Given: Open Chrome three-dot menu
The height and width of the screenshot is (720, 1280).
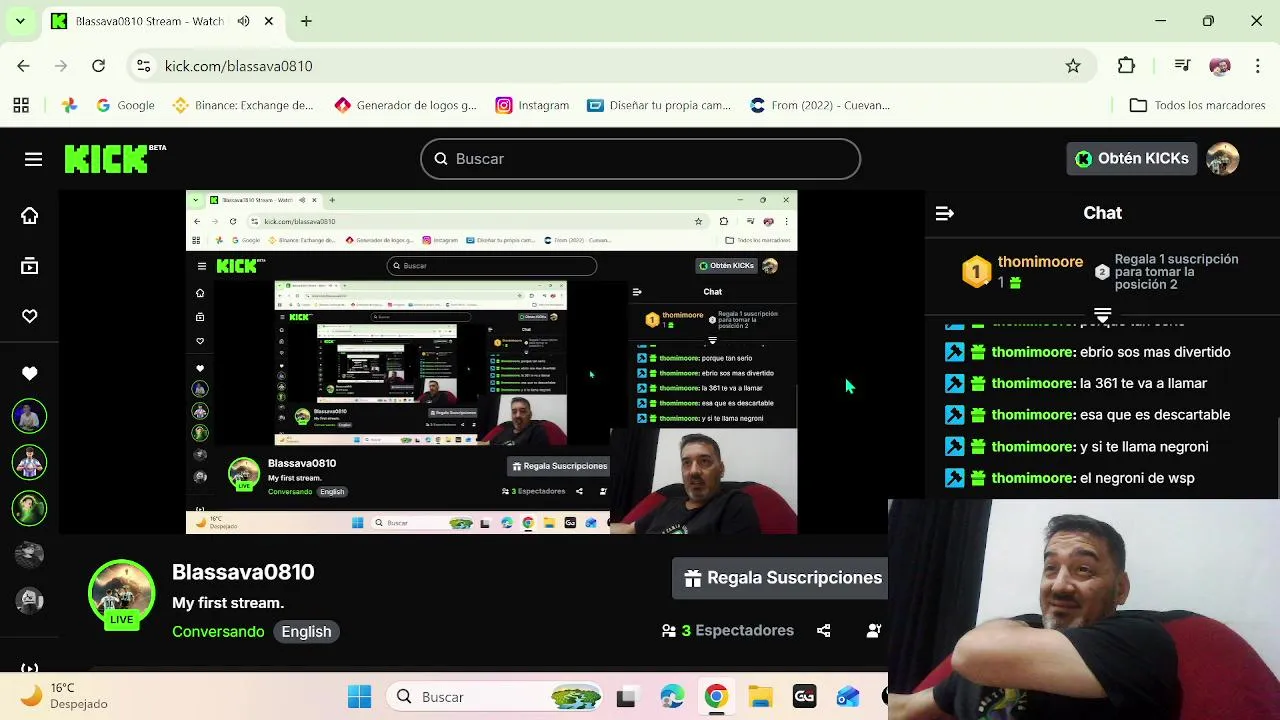Looking at the screenshot, I should click(x=1257, y=66).
